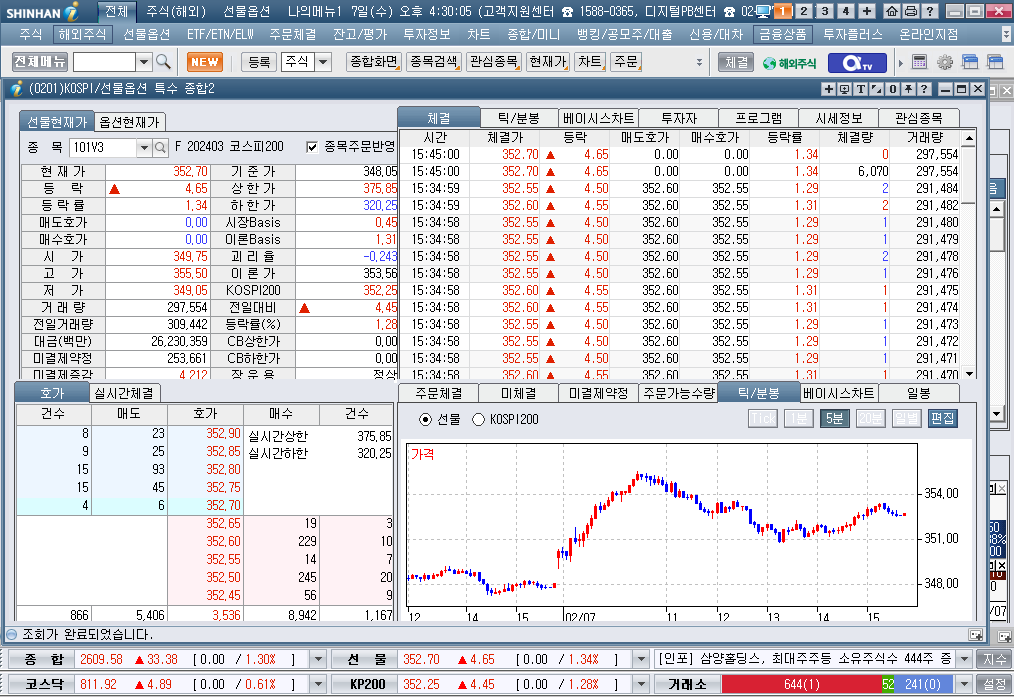The height and width of the screenshot is (698, 1014).
Task: Open the 선물 ticker dropdown in bottom bar
Action: 642,660
